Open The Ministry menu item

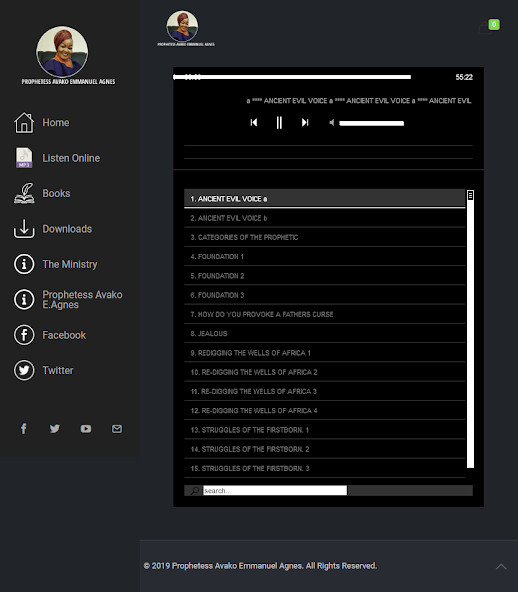[x=70, y=264]
